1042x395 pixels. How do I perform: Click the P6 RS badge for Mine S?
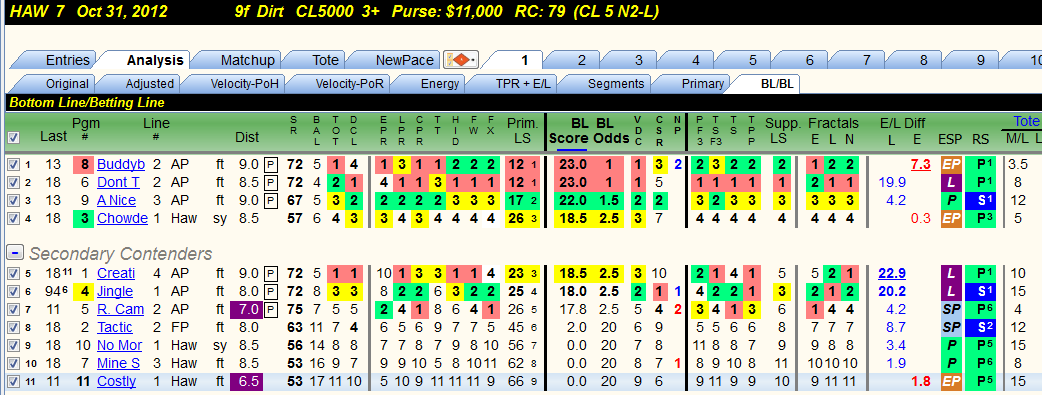pos(982,362)
